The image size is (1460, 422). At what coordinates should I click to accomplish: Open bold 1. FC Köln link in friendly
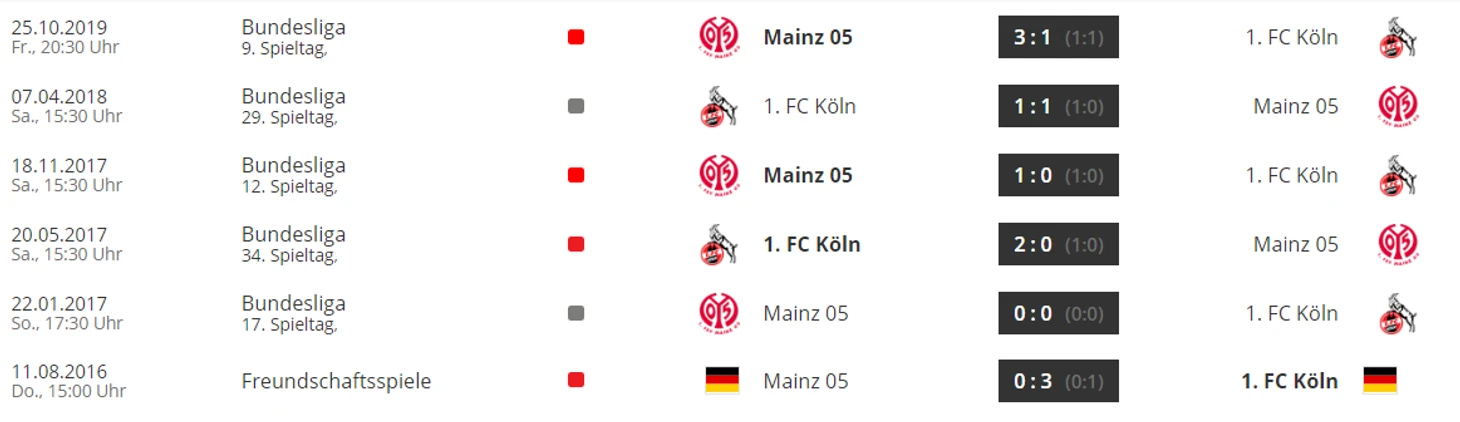tap(1289, 381)
